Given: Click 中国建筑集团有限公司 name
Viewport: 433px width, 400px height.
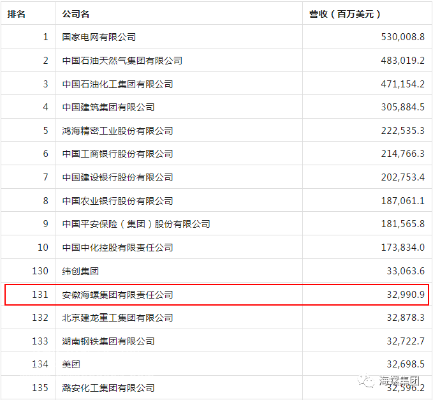Looking at the screenshot, I should [108, 107].
